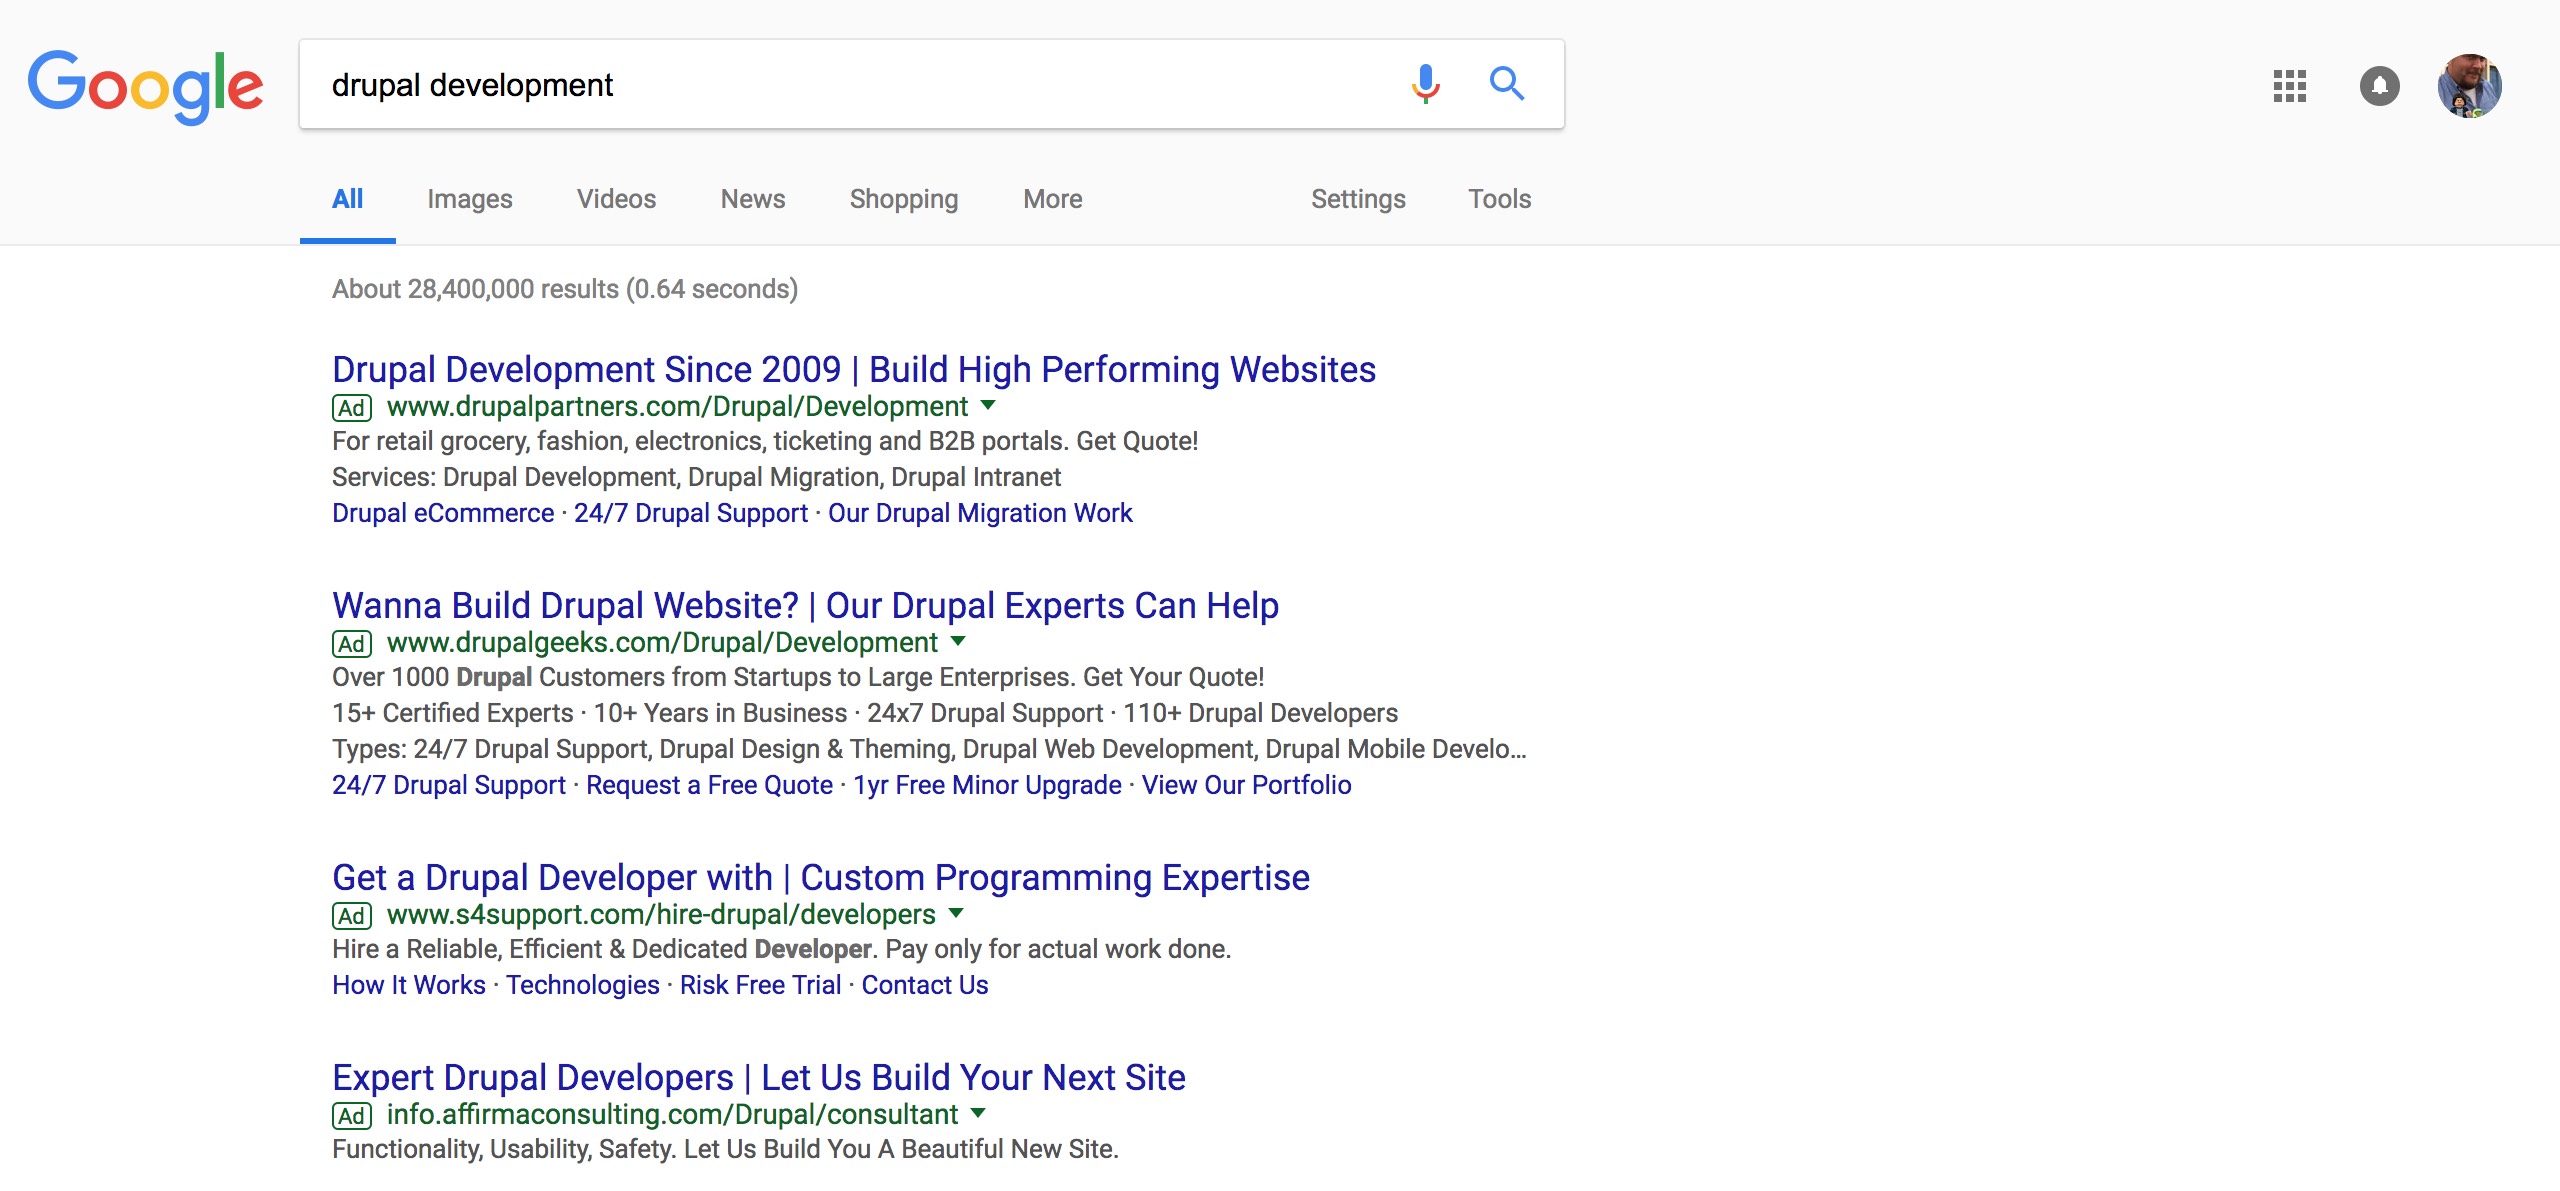Visit the '24/7 Drupal Support' sitelink under drupalpartners
This screenshot has height=1191, width=2560.
tap(691, 513)
